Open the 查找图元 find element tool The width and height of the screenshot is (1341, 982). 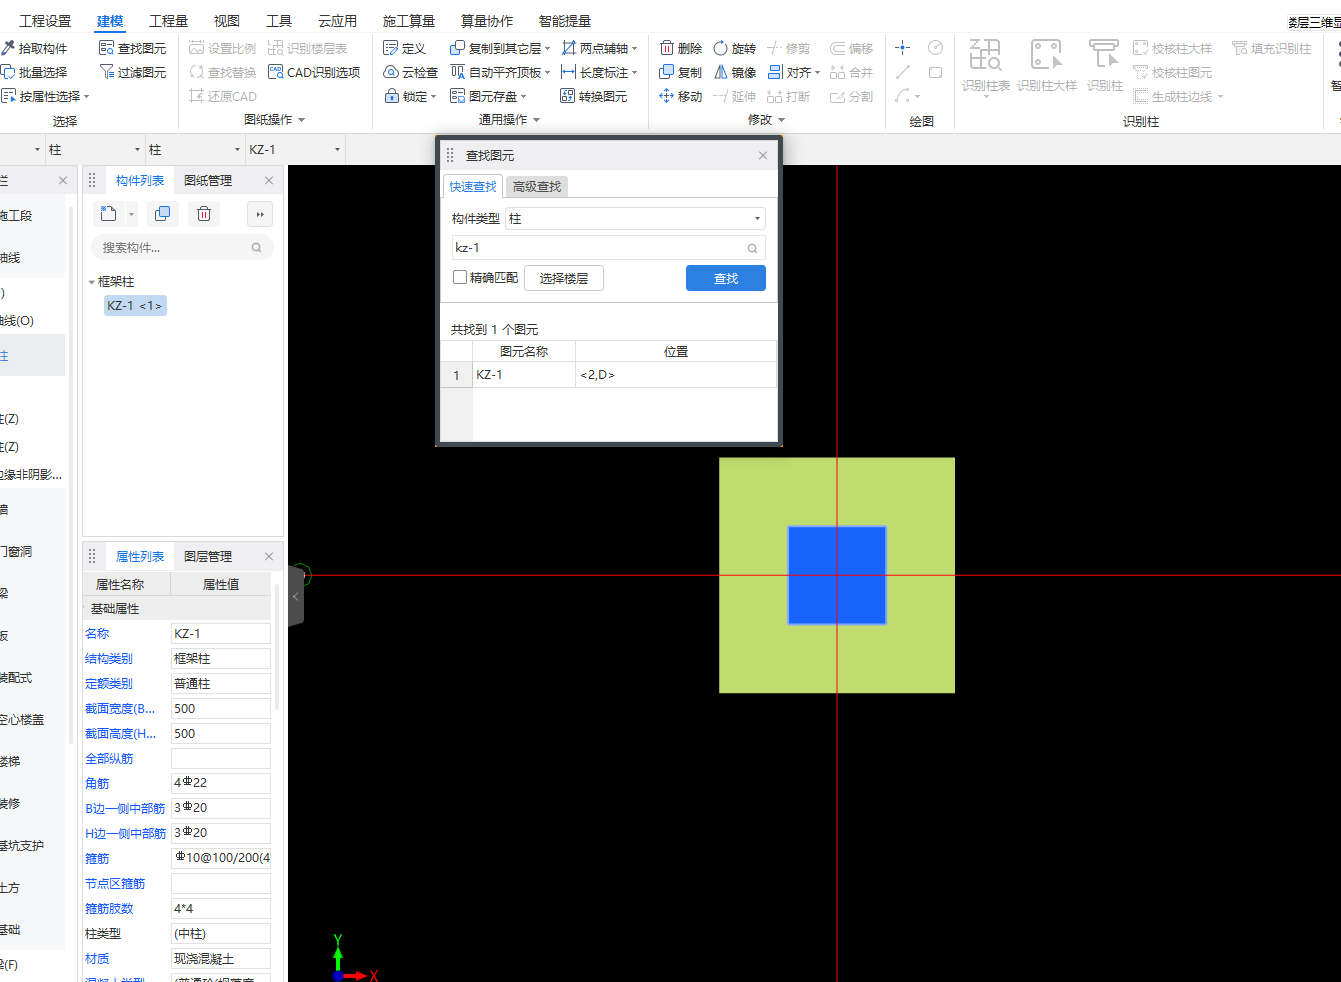[x=133, y=48]
